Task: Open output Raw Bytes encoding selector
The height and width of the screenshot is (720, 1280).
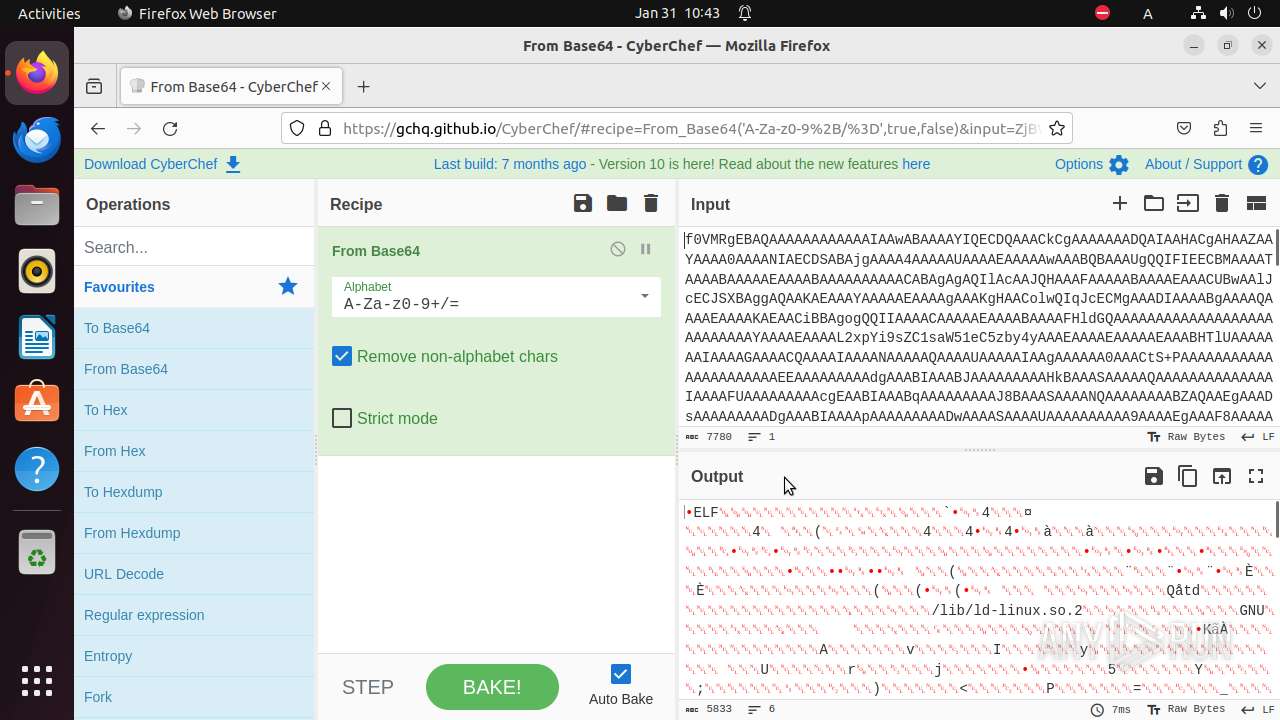Action: point(1186,709)
